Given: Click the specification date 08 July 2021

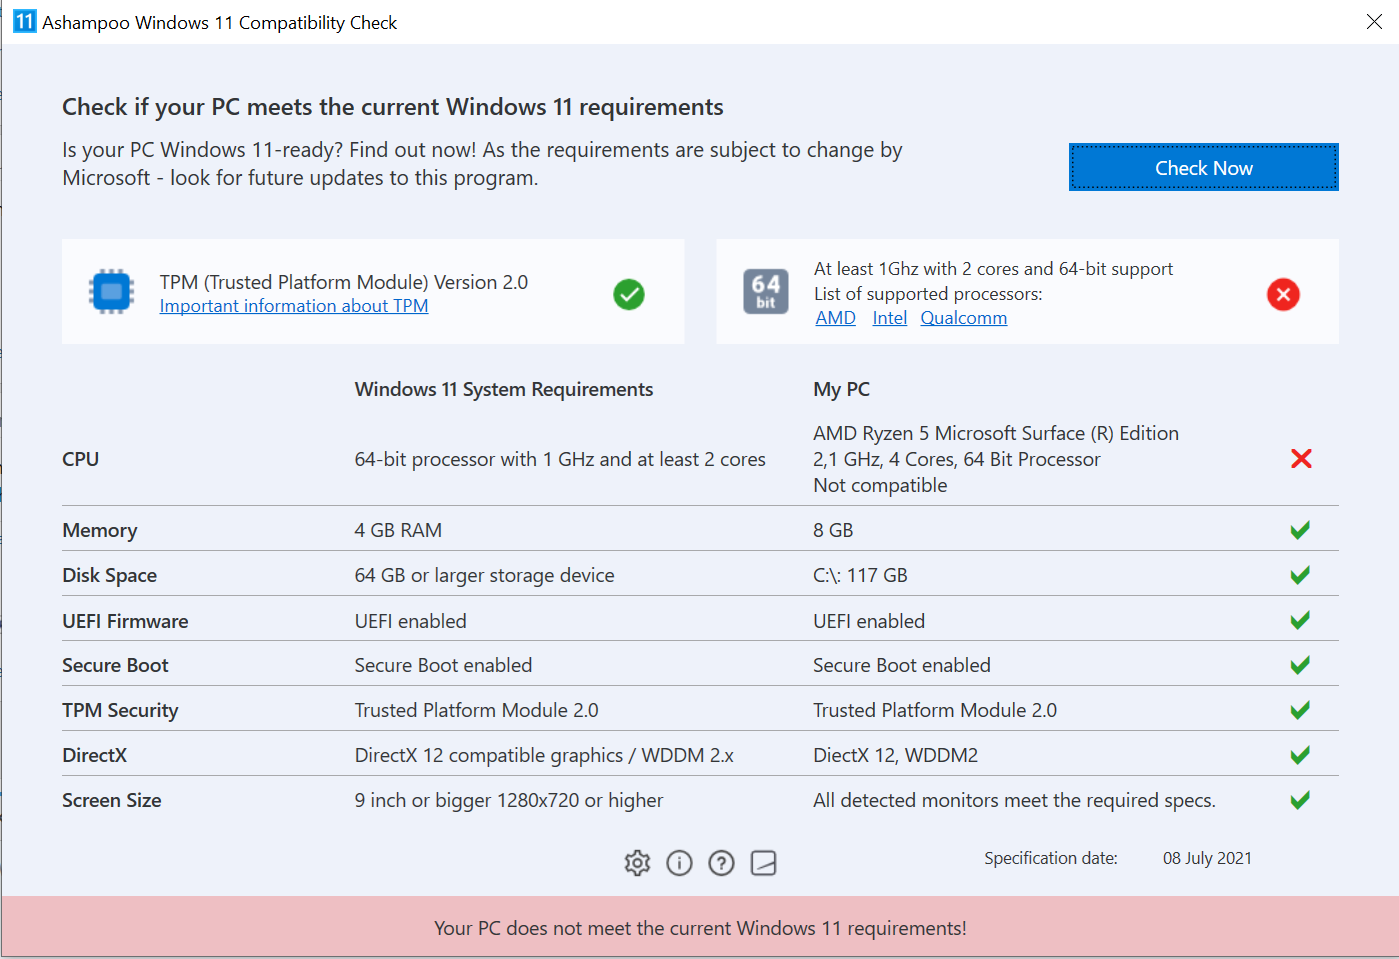Looking at the screenshot, I should pyautogui.click(x=1207, y=858).
